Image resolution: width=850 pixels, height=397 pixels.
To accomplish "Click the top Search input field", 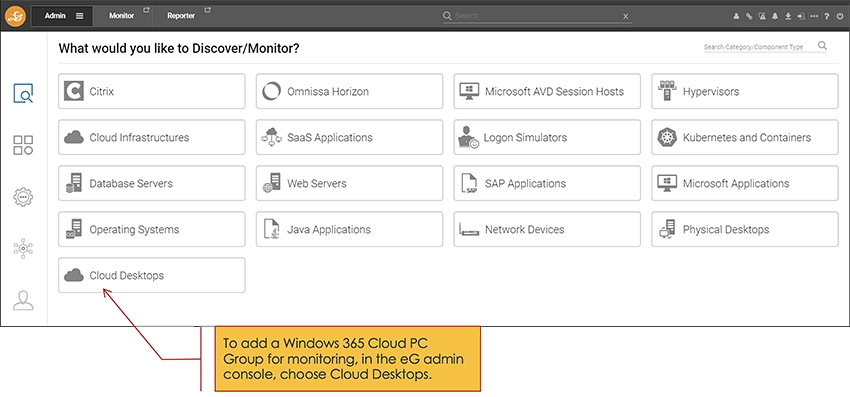I will (x=537, y=16).
